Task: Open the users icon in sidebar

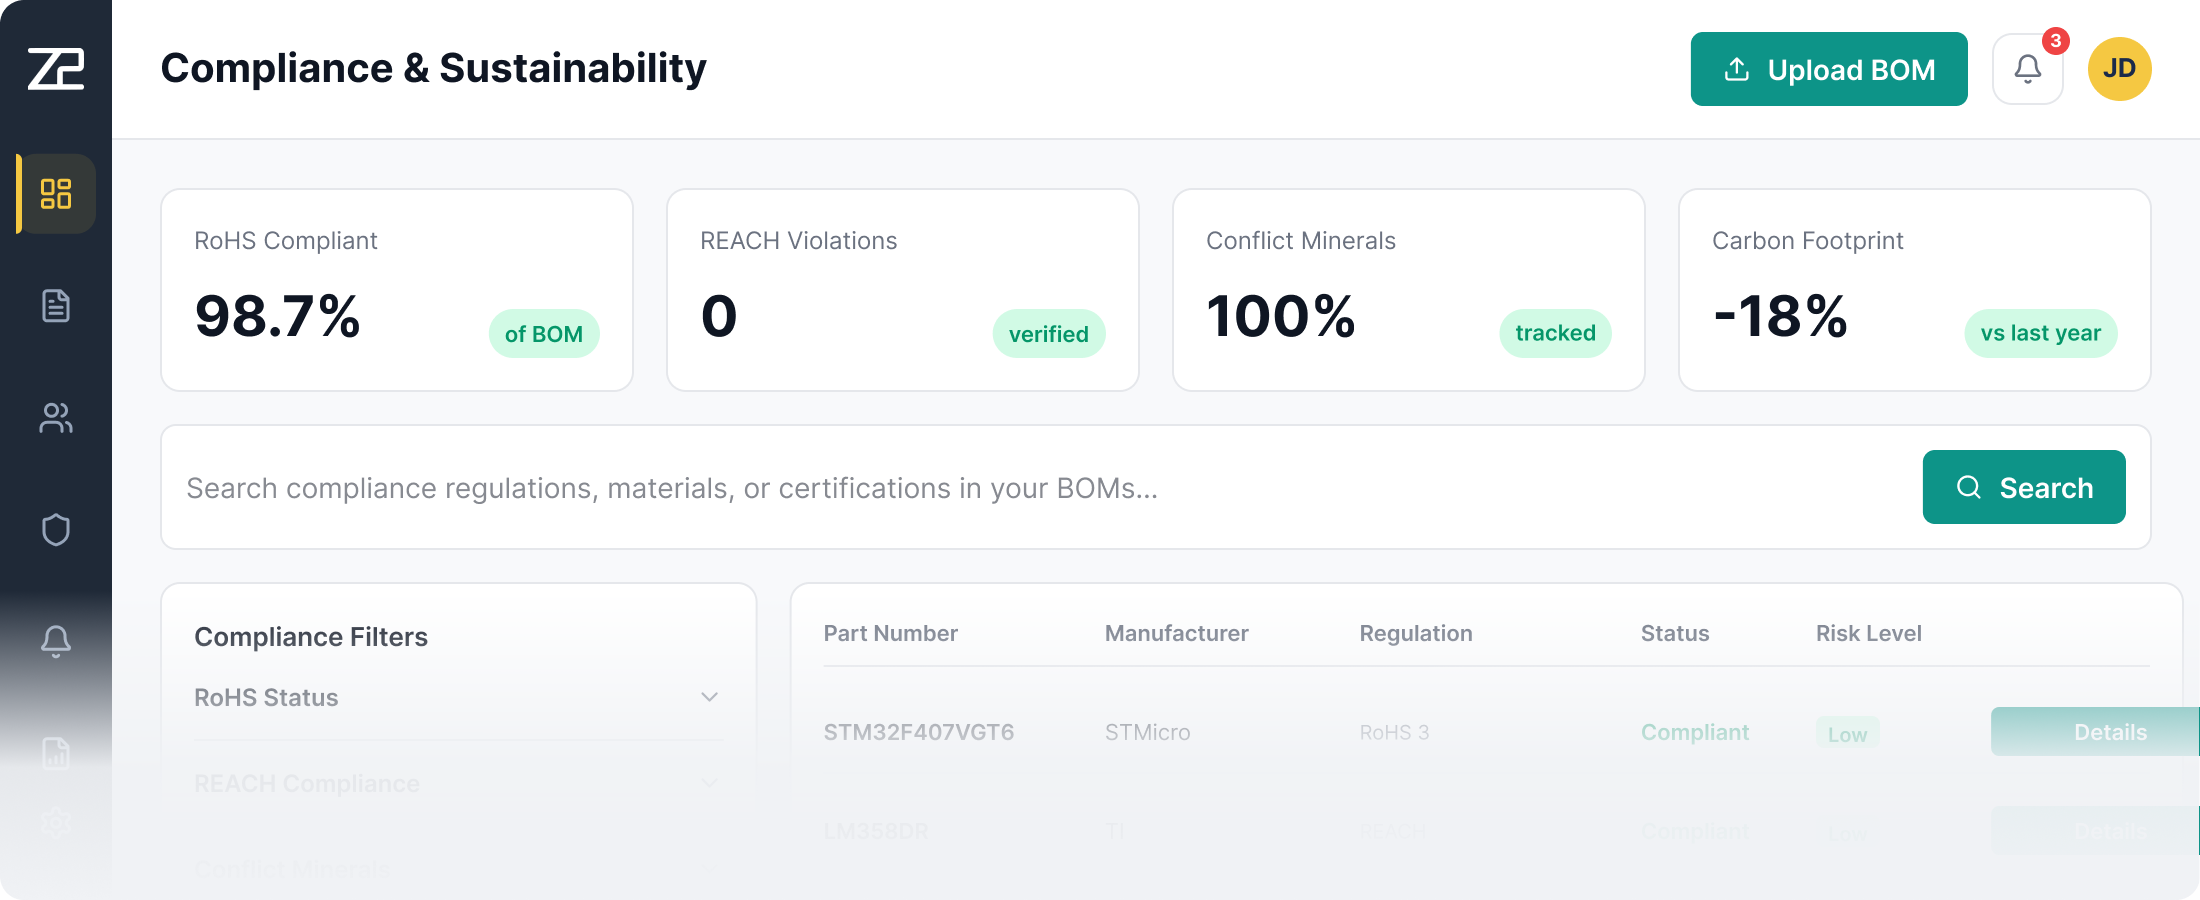Action: pyautogui.click(x=56, y=418)
